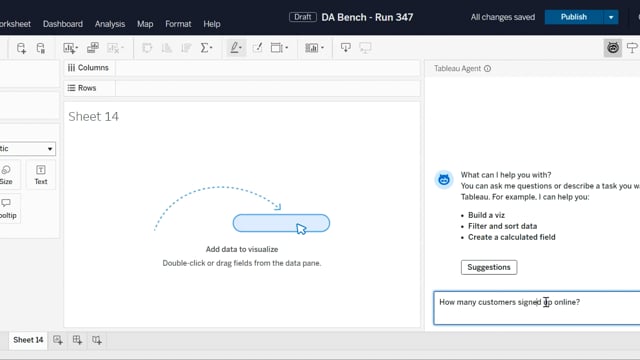Click the Show Mark Labels icon
640x360 pixels.
coord(257,48)
